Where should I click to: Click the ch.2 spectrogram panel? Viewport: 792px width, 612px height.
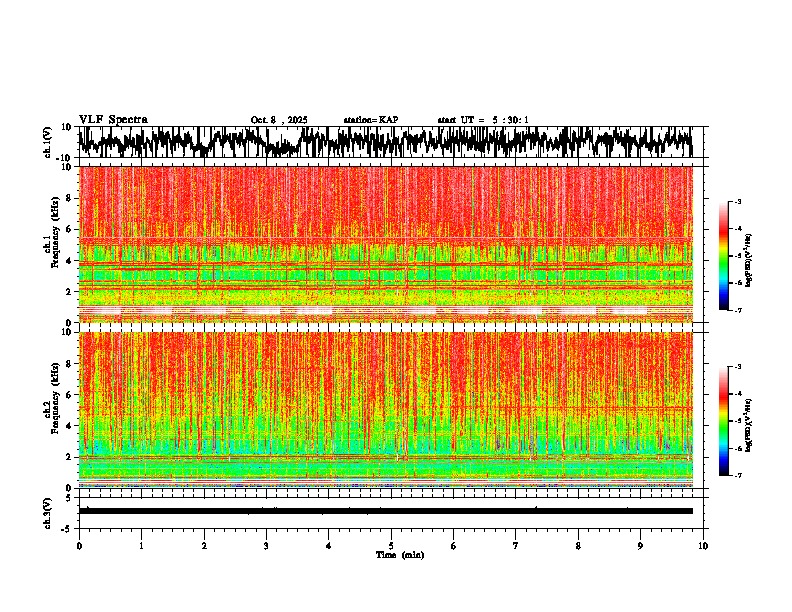(x=385, y=410)
